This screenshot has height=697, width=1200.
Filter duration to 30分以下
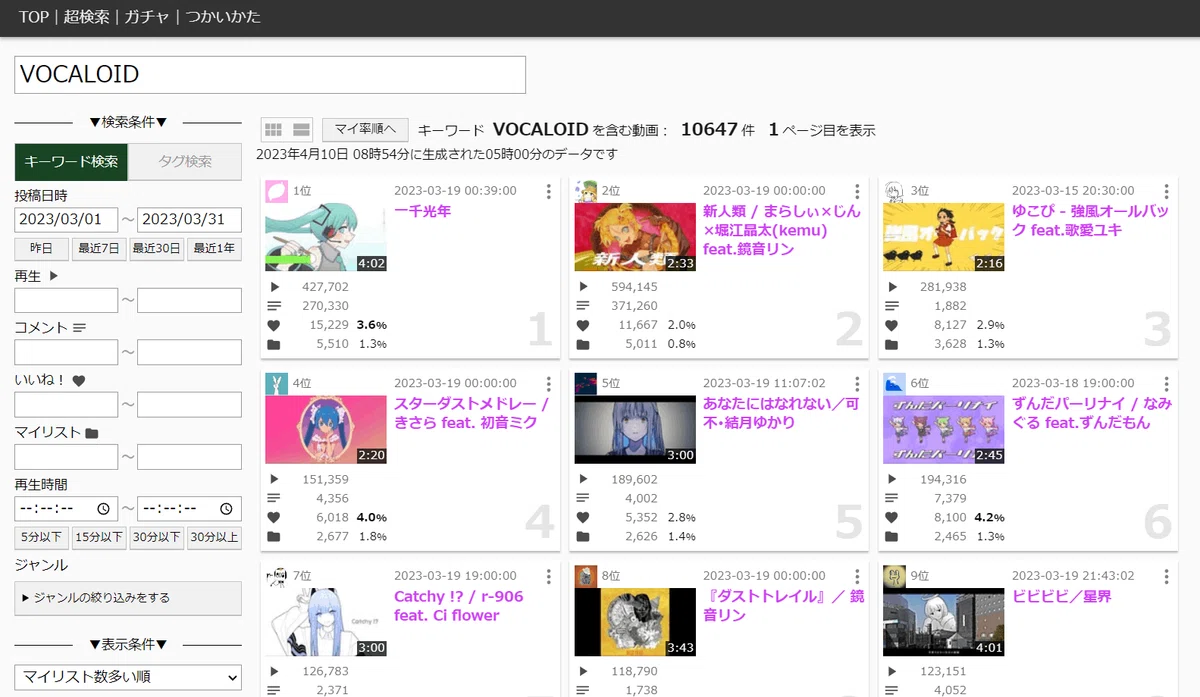click(x=157, y=538)
